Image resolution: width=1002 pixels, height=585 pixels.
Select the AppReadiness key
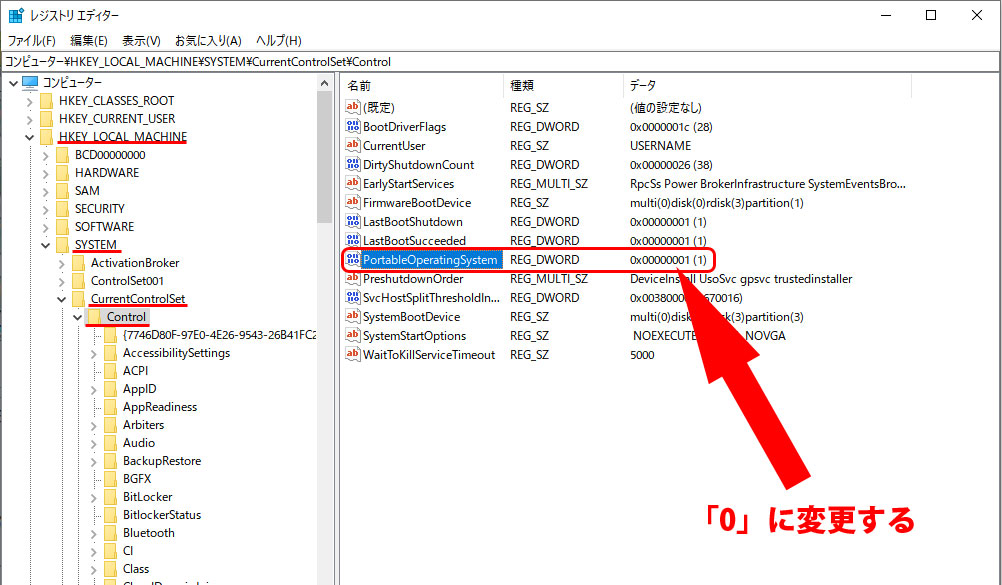pyautogui.click(x=160, y=407)
